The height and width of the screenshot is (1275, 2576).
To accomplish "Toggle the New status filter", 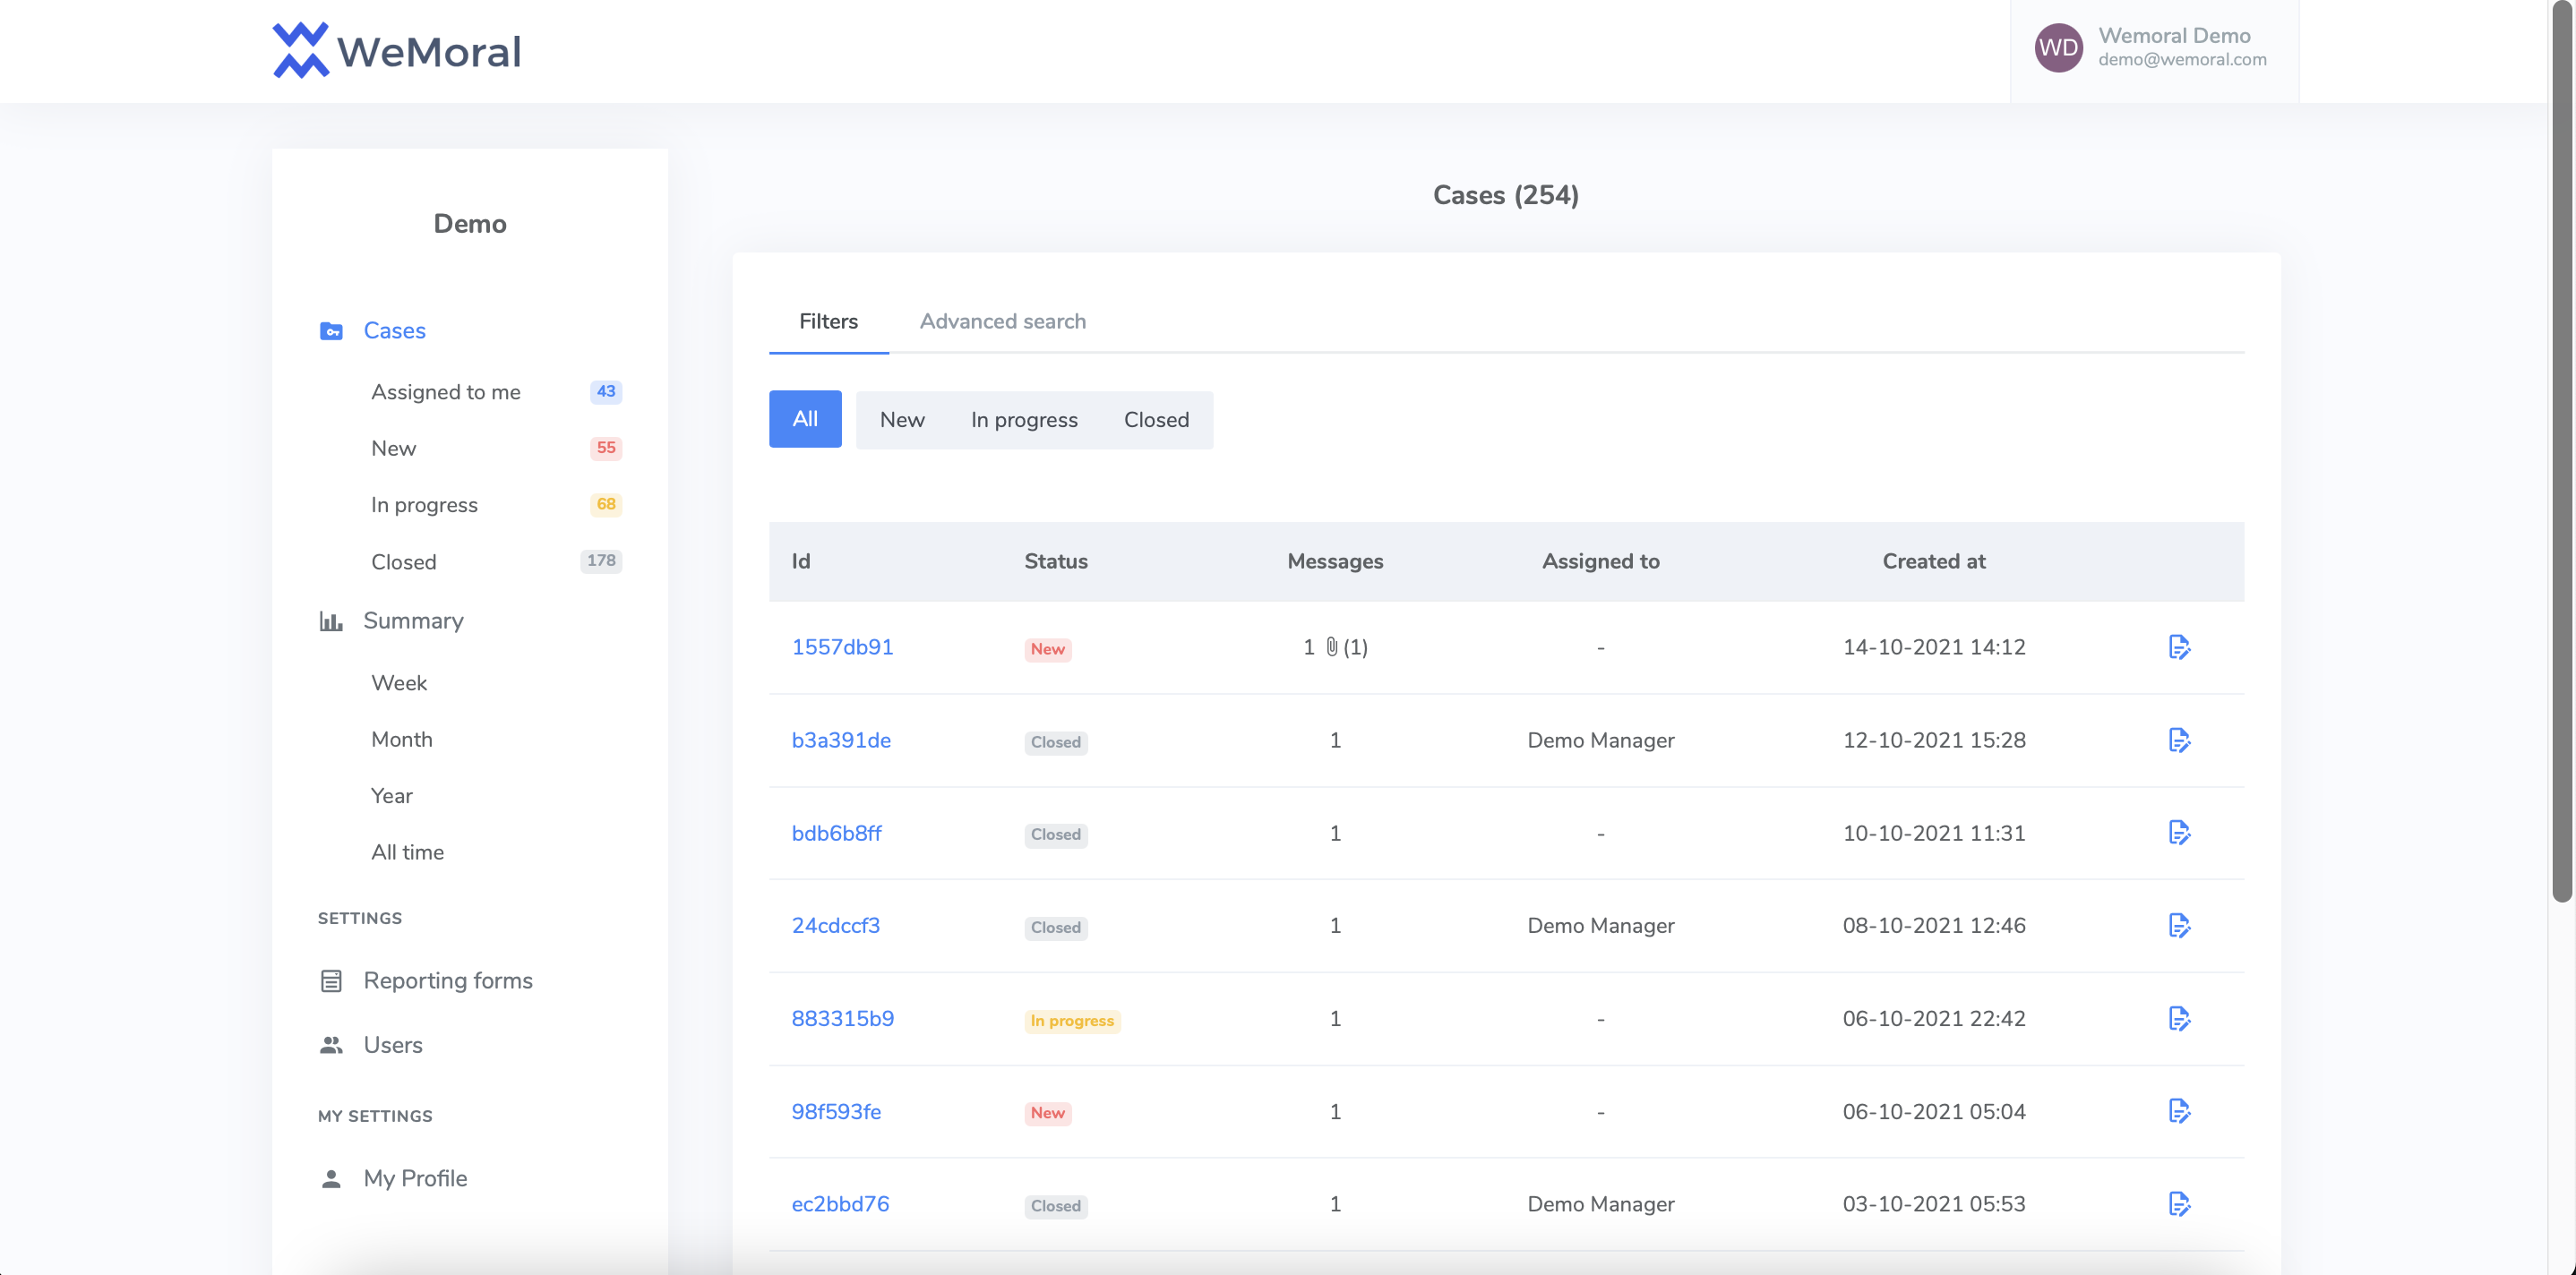I will [x=902, y=419].
